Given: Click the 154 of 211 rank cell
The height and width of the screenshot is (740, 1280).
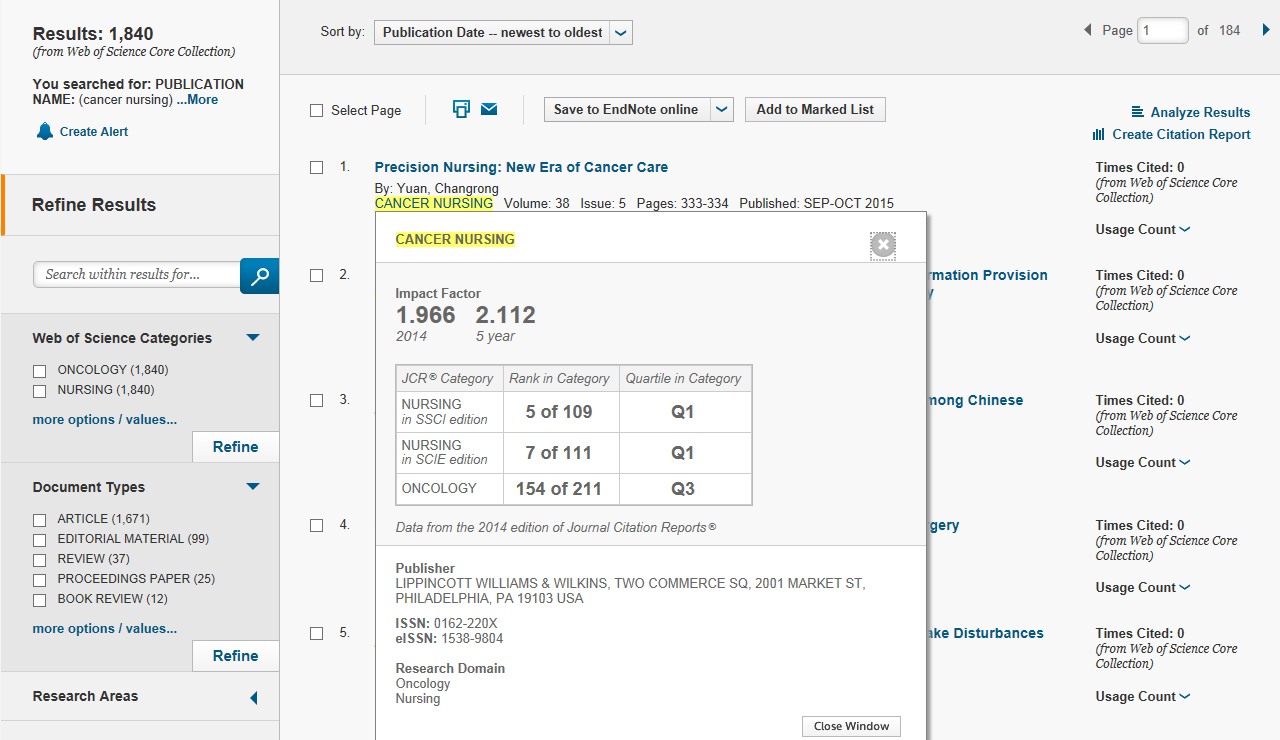Looking at the screenshot, I should [559, 489].
